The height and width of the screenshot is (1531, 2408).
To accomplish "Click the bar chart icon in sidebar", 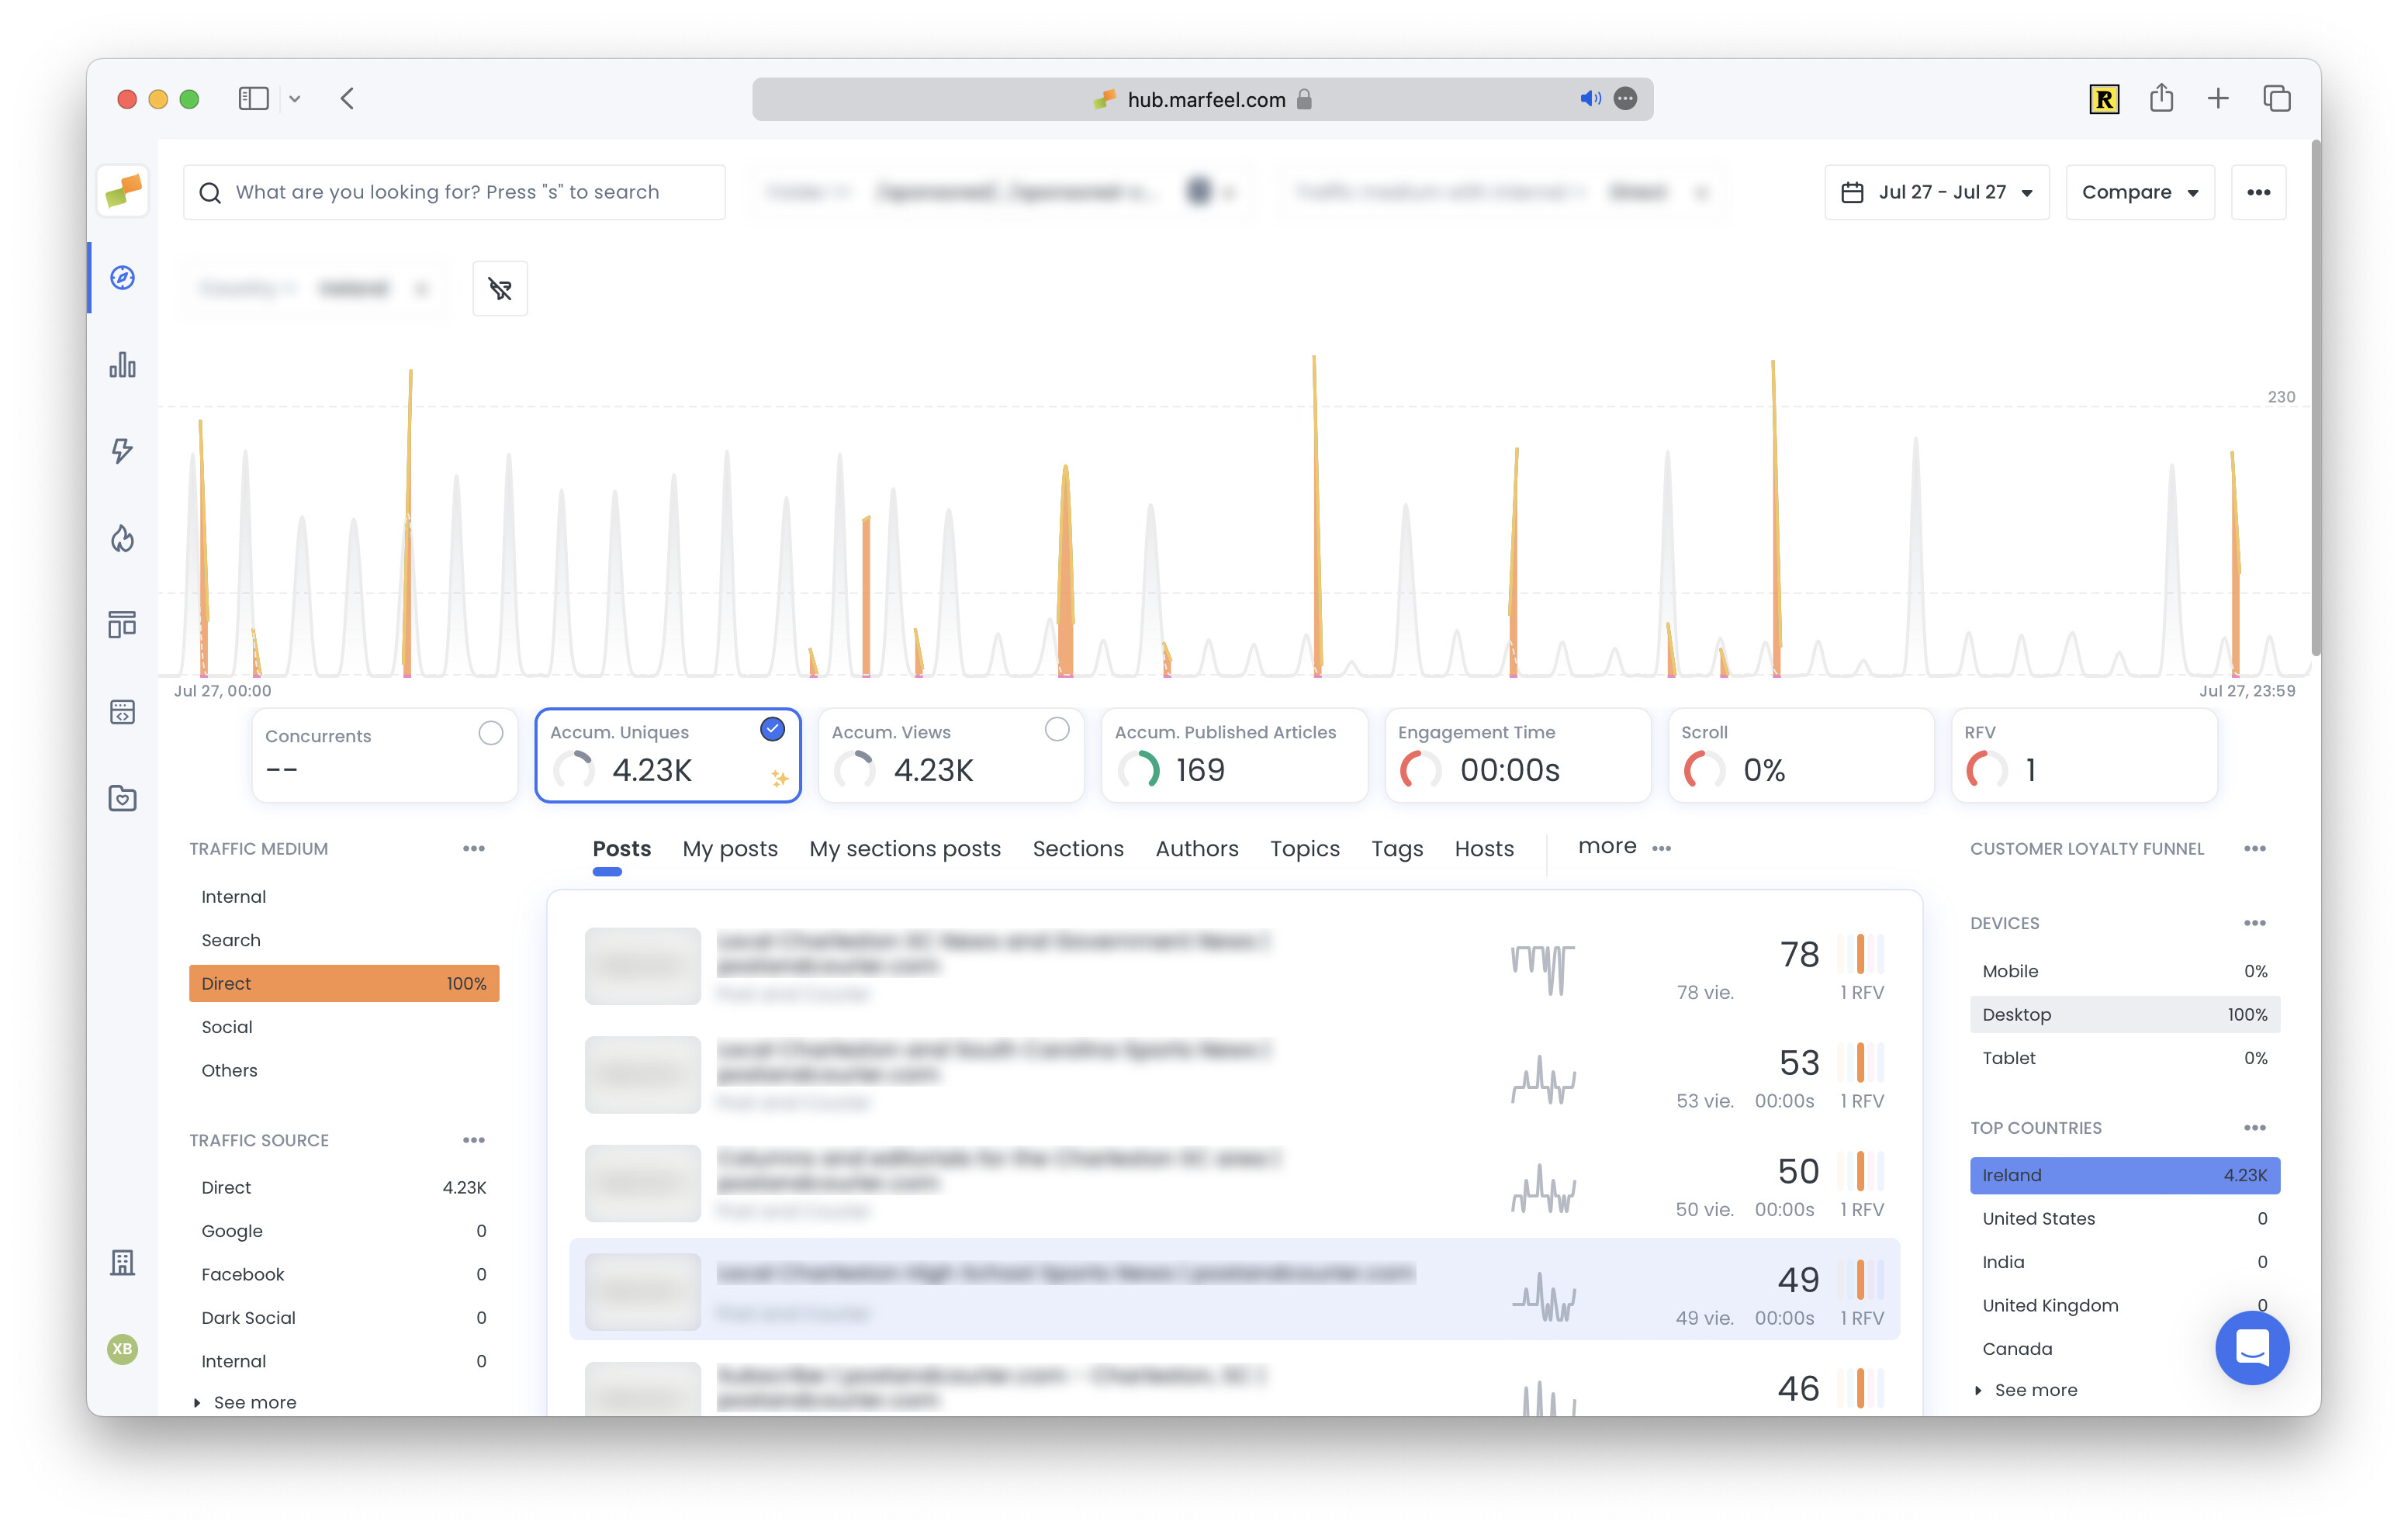I will (x=122, y=365).
